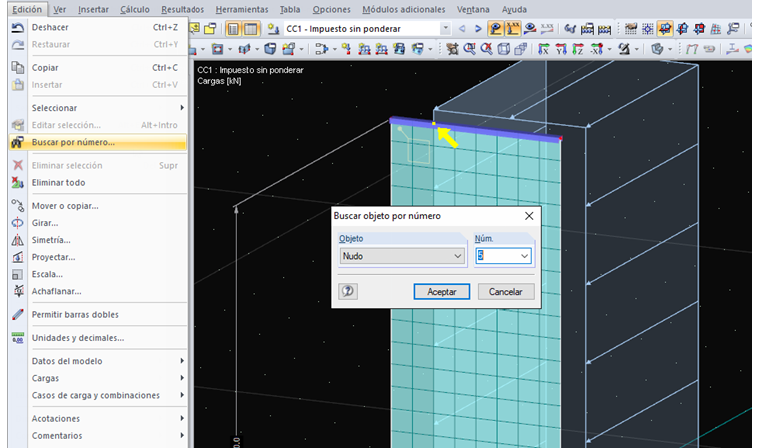The width and height of the screenshot is (760, 448).
Task: Open the Tabla menu
Action: tap(290, 9)
